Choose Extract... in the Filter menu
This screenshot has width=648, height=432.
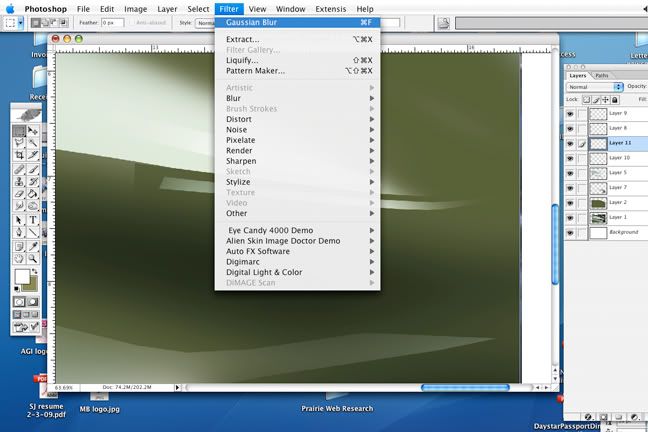point(298,39)
